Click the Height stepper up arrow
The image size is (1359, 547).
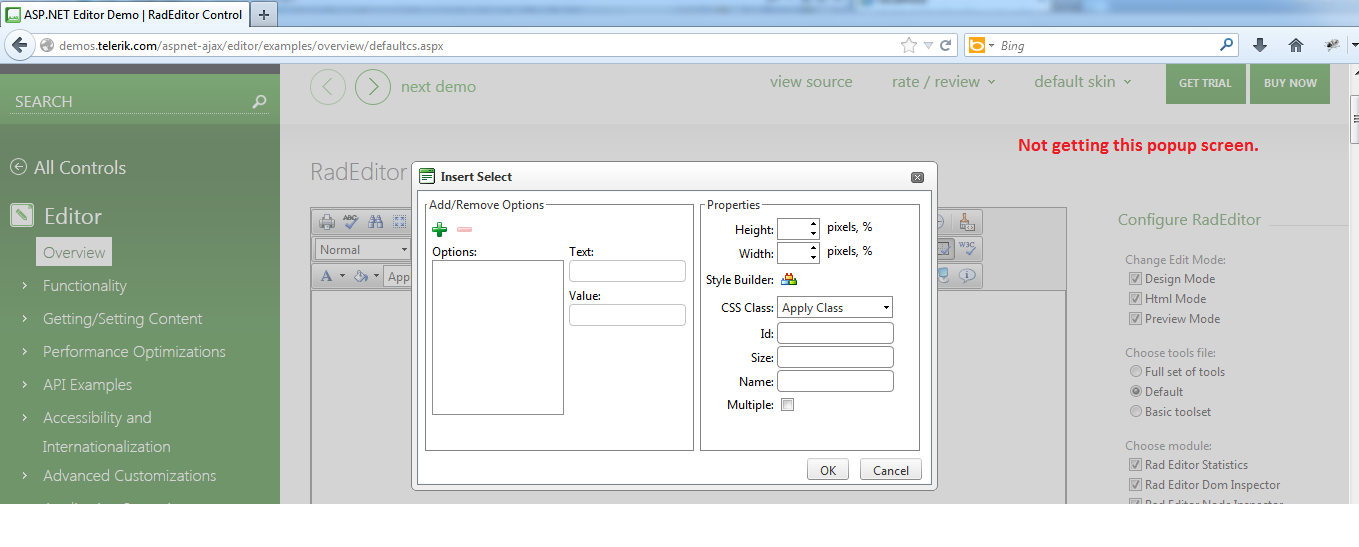813,224
